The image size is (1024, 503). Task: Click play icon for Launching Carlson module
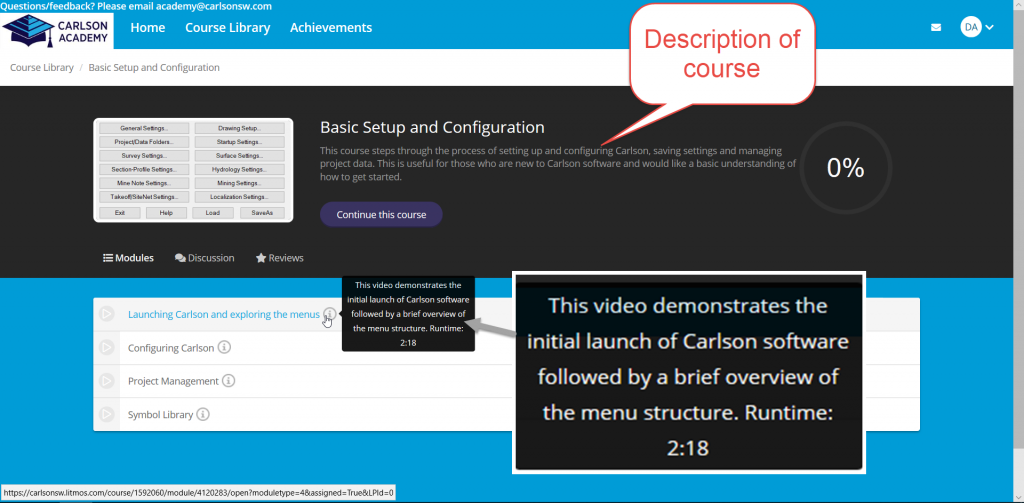click(x=106, y=314)
